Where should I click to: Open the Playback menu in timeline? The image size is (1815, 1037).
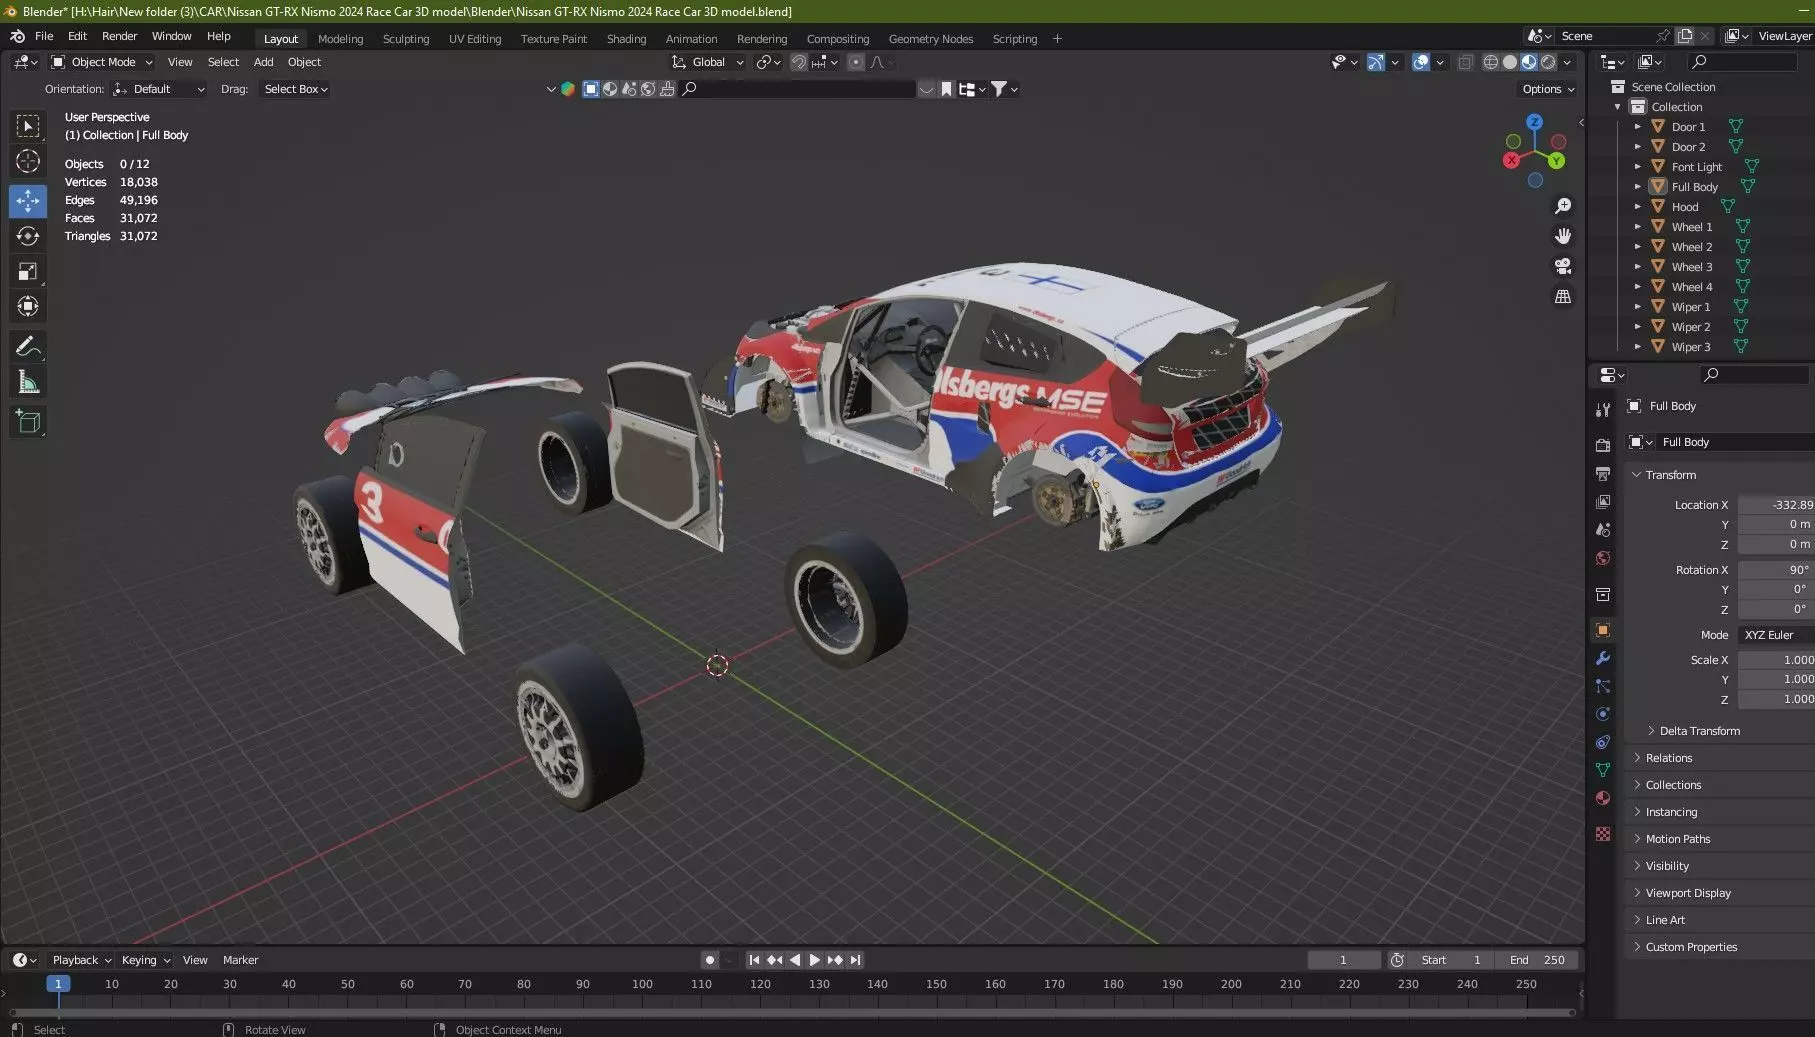pyautogui.click(x=80, y=960)
